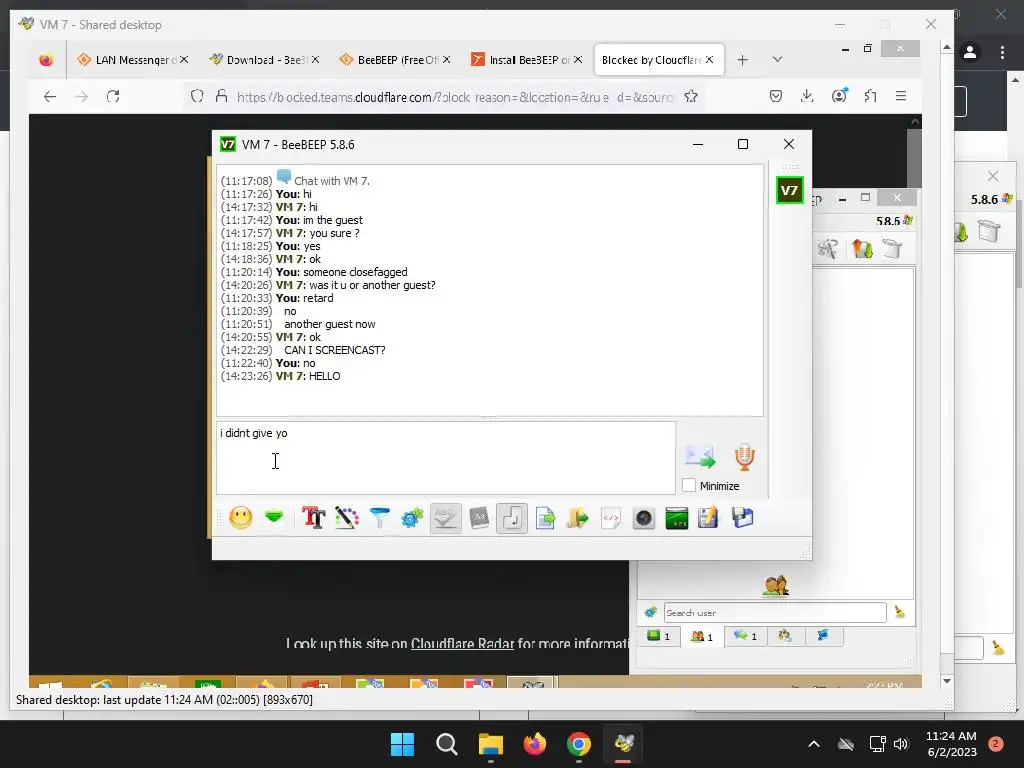
Task: Select the Blocked by Cloudflare tab
Action: pos(658,59)
